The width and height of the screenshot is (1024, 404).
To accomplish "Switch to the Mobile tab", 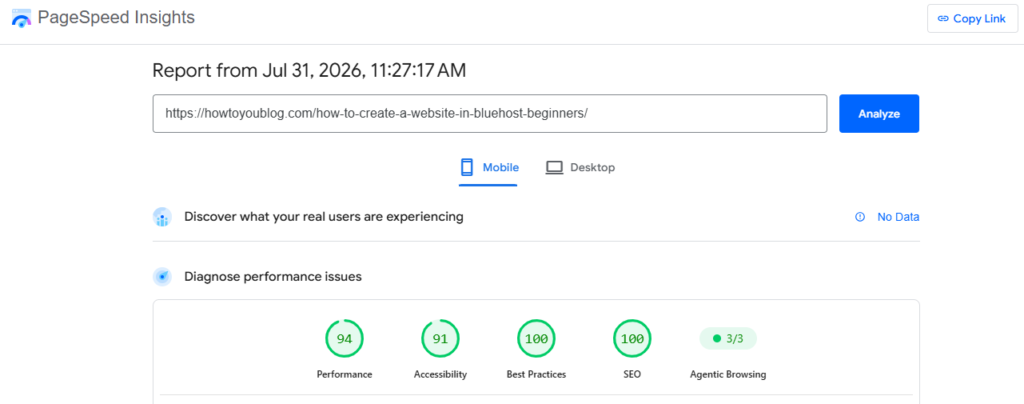I will [488, 168].
